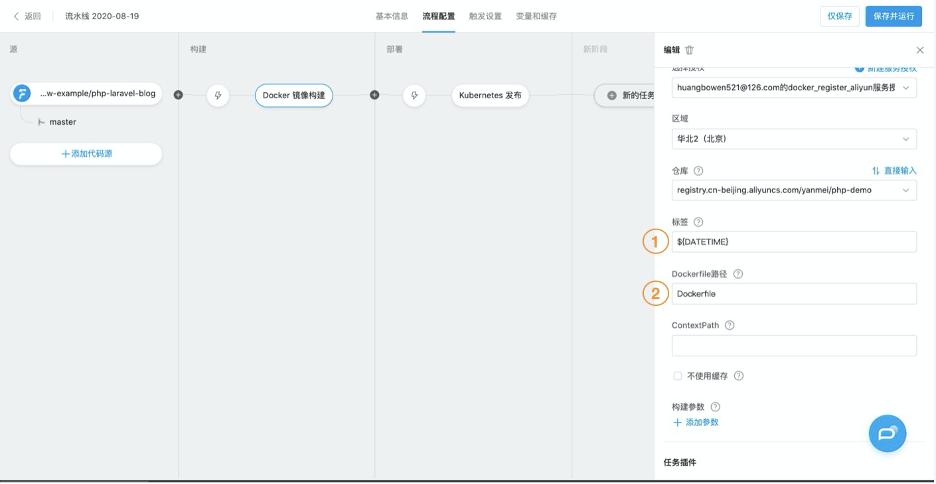Open the chat support bubble
Image resolution: width=936 pixels, height=484 pixels.
(x=887, y=433)
